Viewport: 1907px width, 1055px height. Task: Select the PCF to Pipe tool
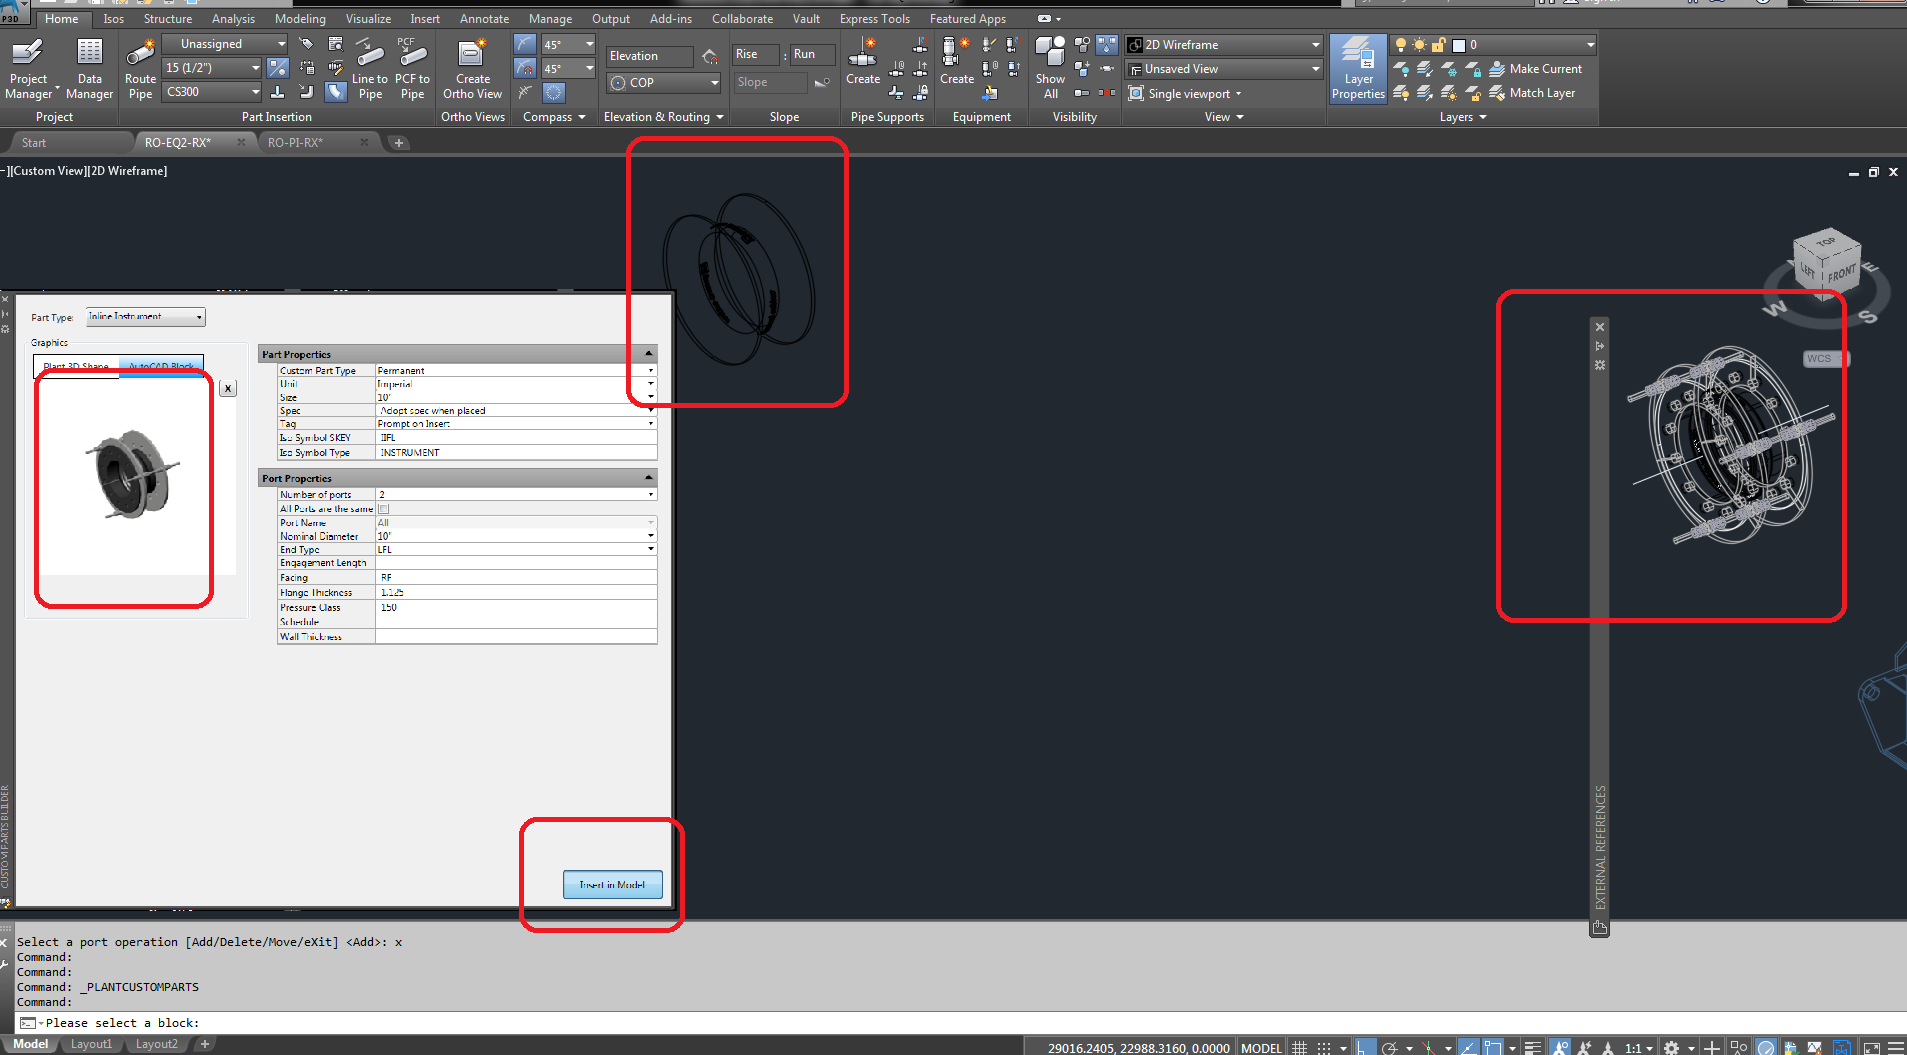[x=412, y=67]
